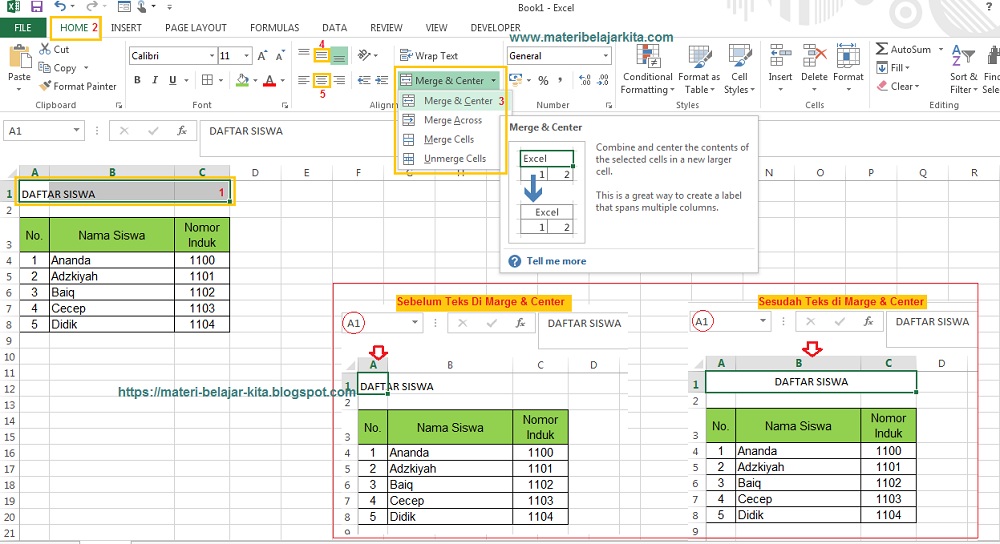The width and height of the screenshot is (1000, 544).
Task: Decrease font size with the smaller A icon
Action: (279, 56)
